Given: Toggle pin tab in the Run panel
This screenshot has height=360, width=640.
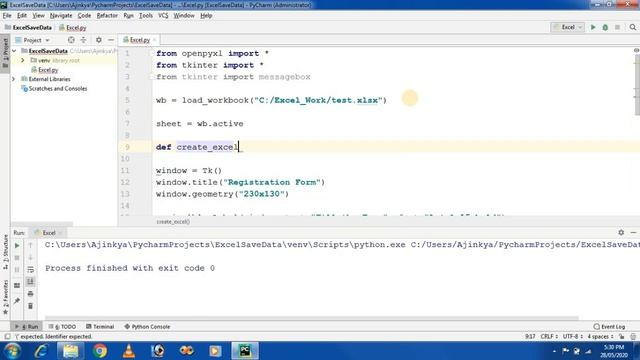Looking at the screenshot, I should [x=17, y=301].
